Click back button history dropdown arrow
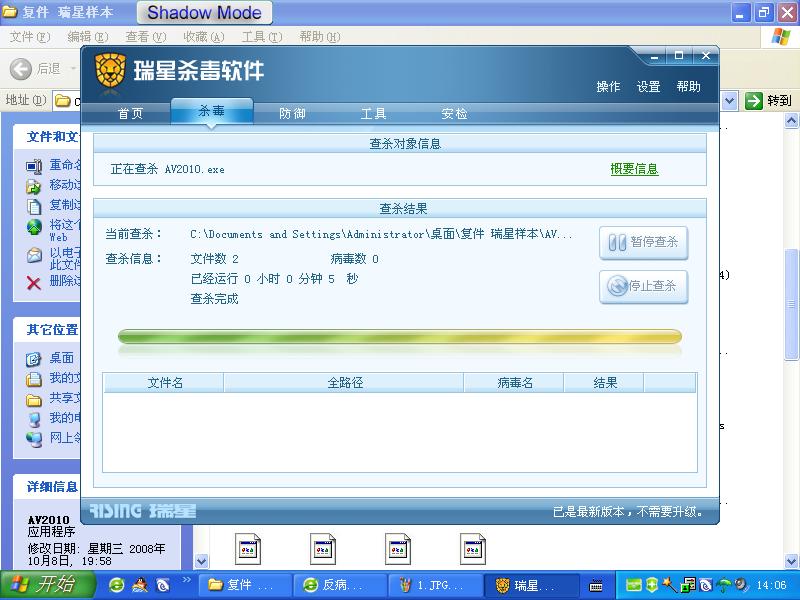 73,68
